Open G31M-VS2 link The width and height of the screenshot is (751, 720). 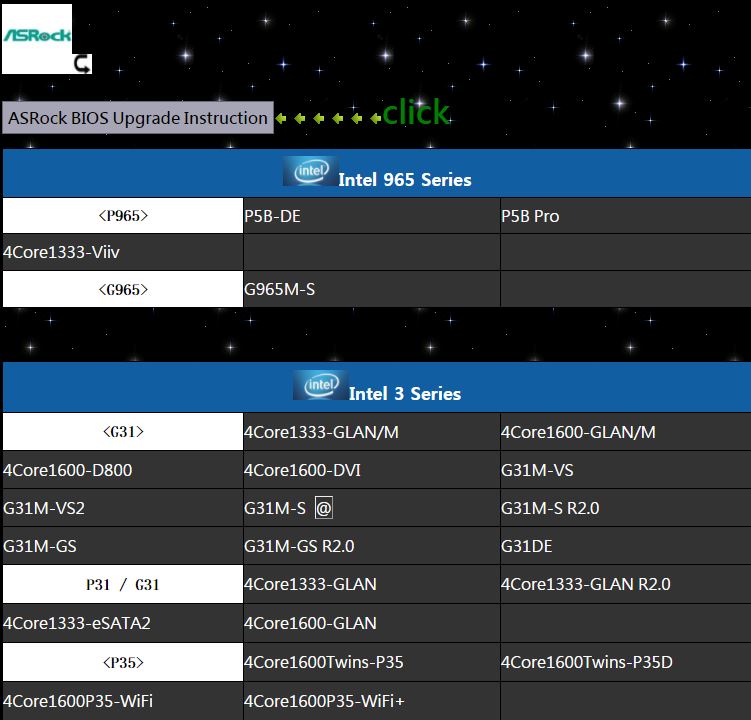(44, 508)
